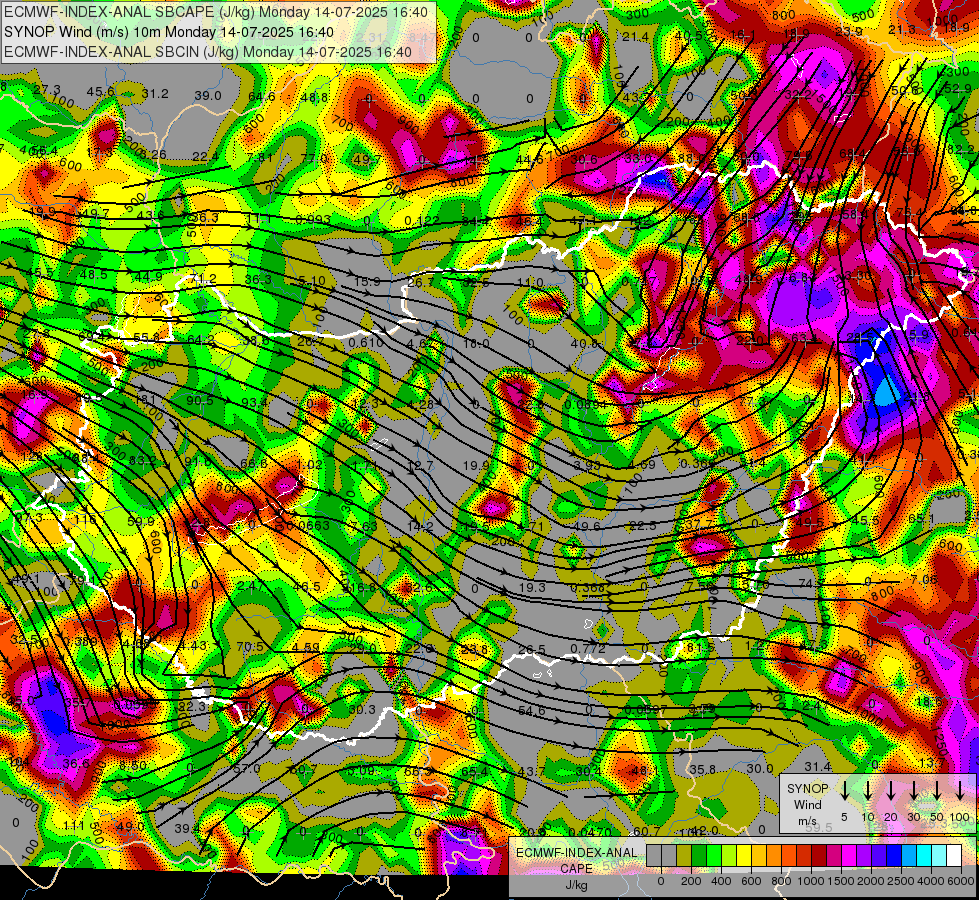Click the map value '23.8'
This screenshot has width=979, height=900.
[x=475, y=650]
